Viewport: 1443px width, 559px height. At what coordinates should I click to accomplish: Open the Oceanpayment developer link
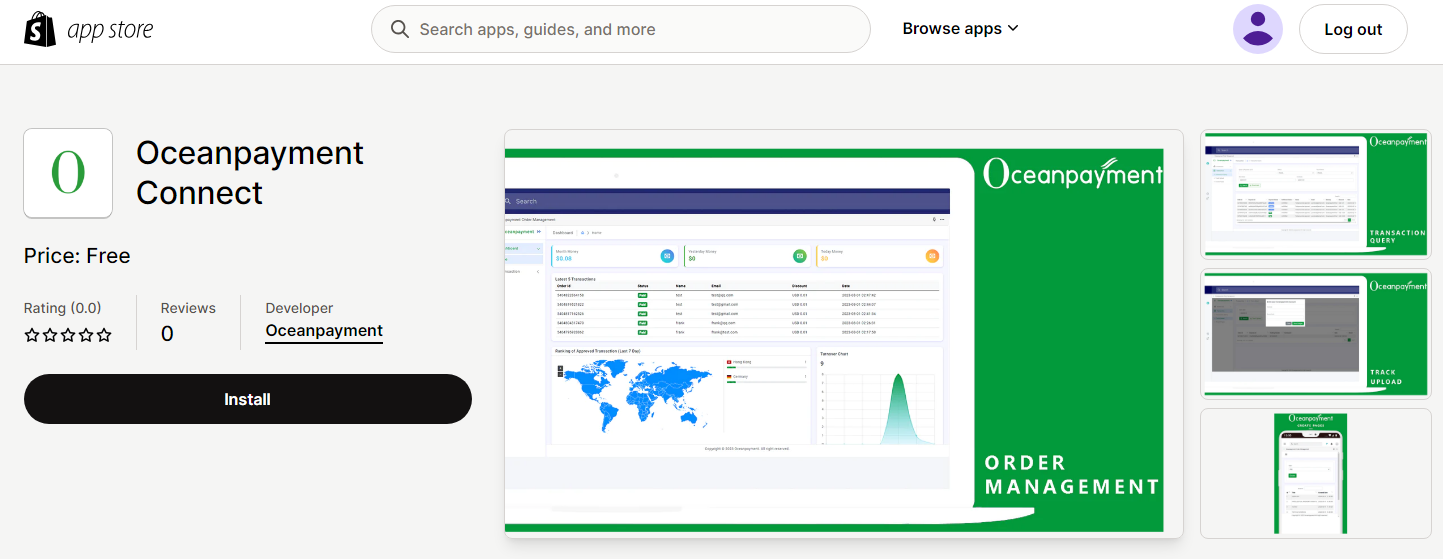click(324, 331)
